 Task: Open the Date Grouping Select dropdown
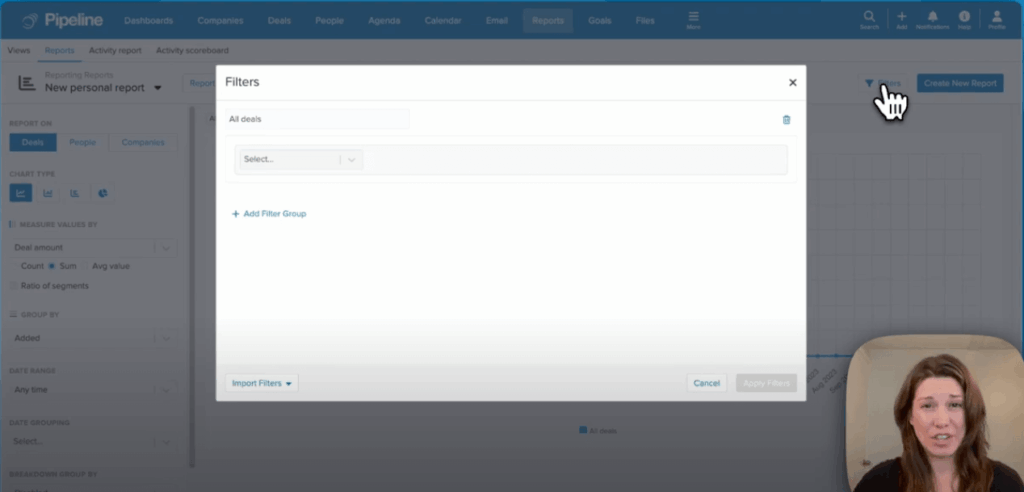pyautogui.click(x=93, y=441)
